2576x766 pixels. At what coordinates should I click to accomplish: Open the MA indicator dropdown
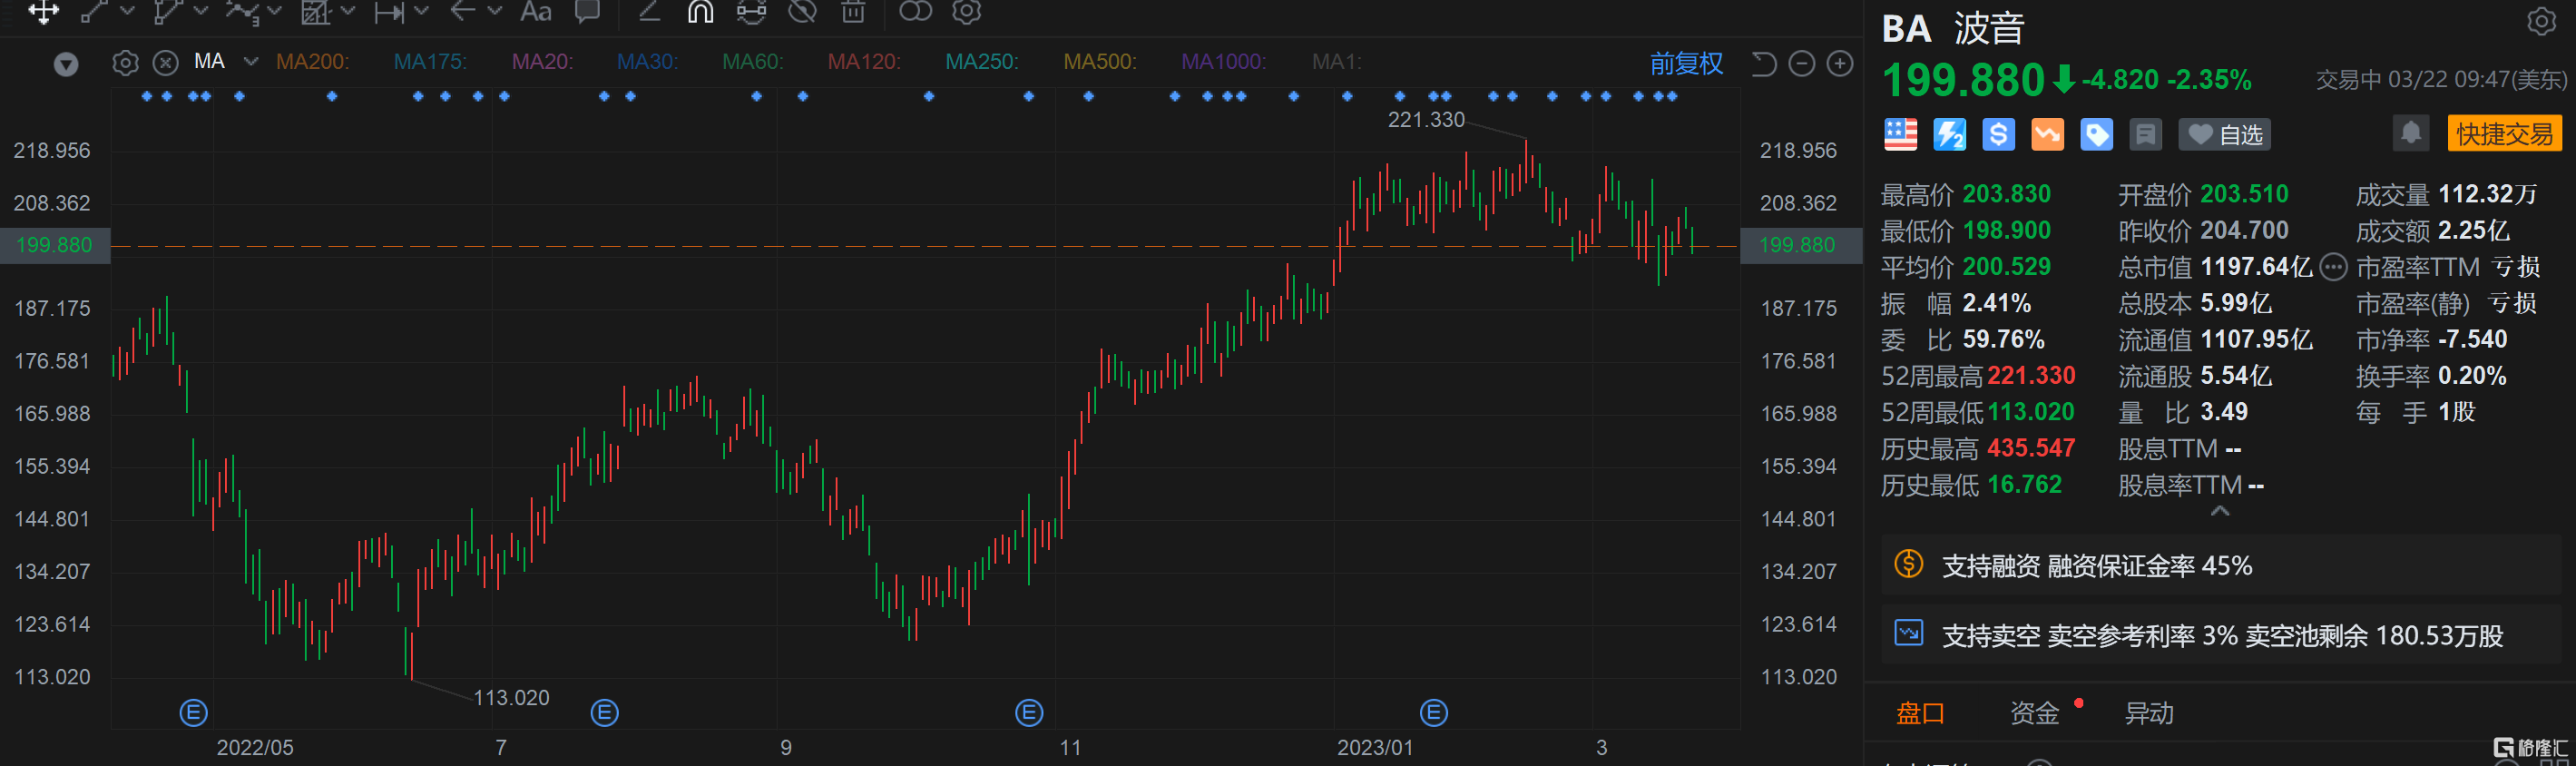tap(250, 62)
